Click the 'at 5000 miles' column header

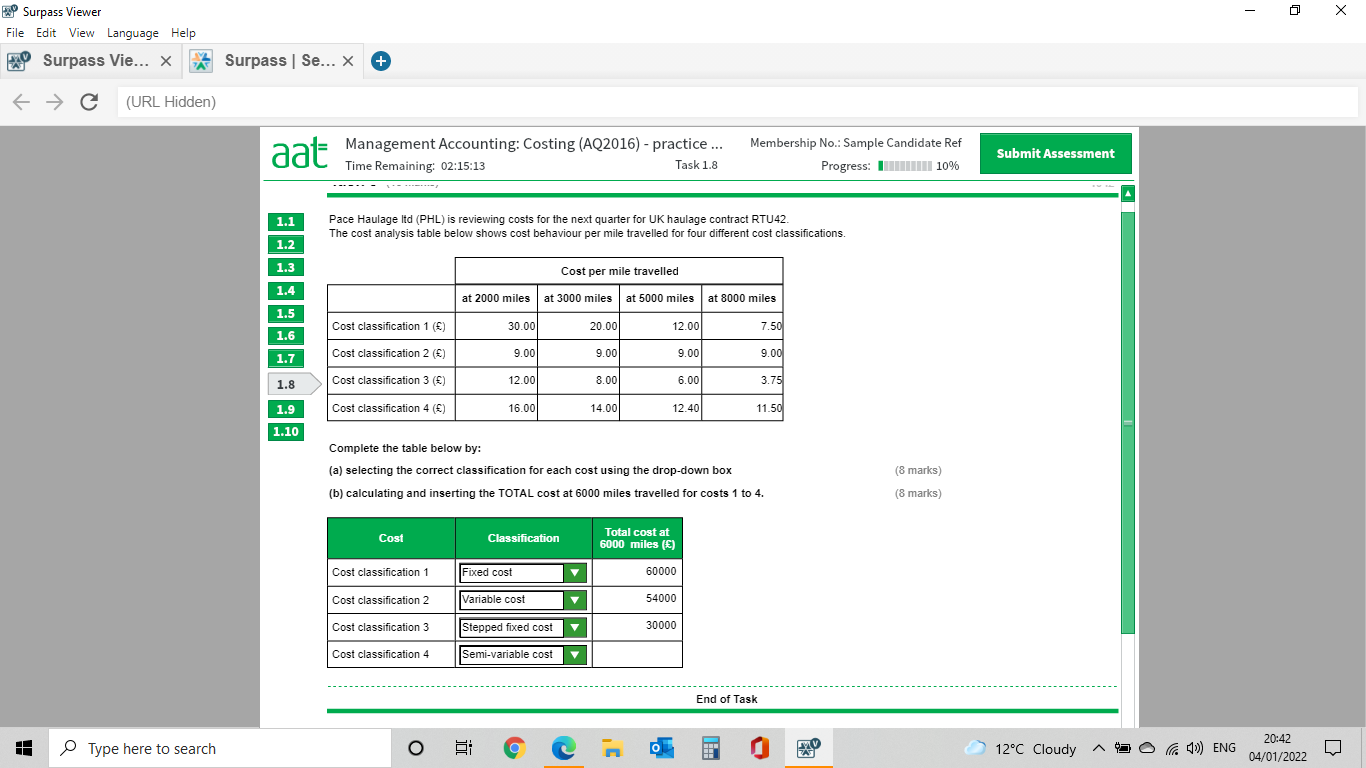tap(660, 298)
